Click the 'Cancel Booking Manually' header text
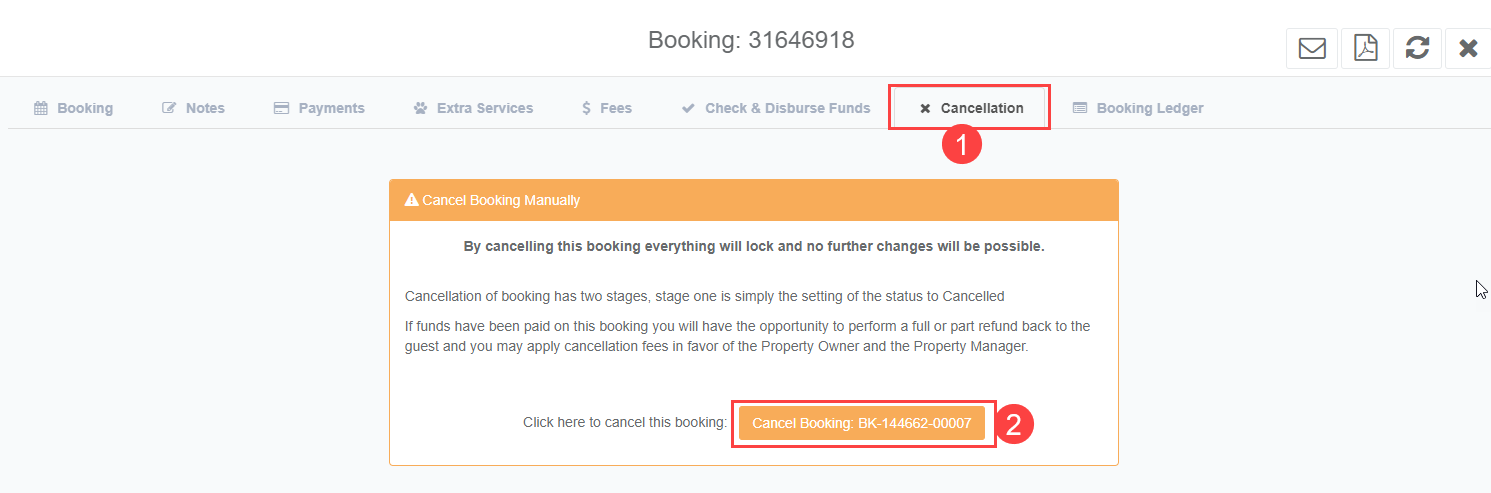 click(x=501, y=200)
